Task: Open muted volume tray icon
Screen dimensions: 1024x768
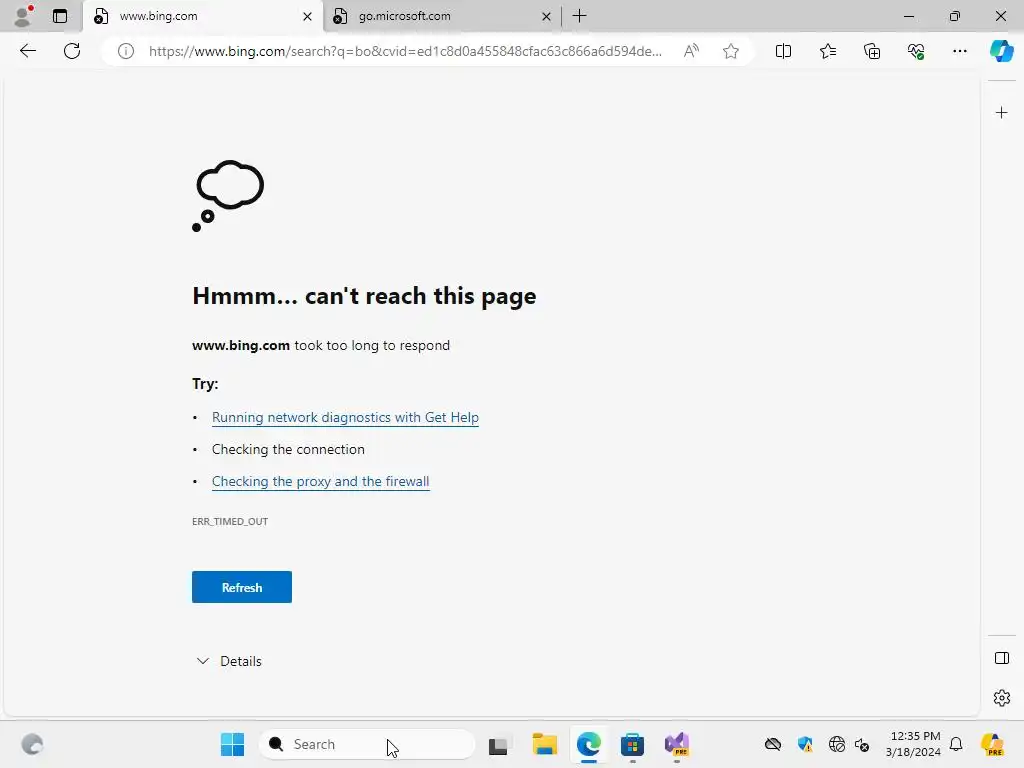Action: (x=862, y=744)
